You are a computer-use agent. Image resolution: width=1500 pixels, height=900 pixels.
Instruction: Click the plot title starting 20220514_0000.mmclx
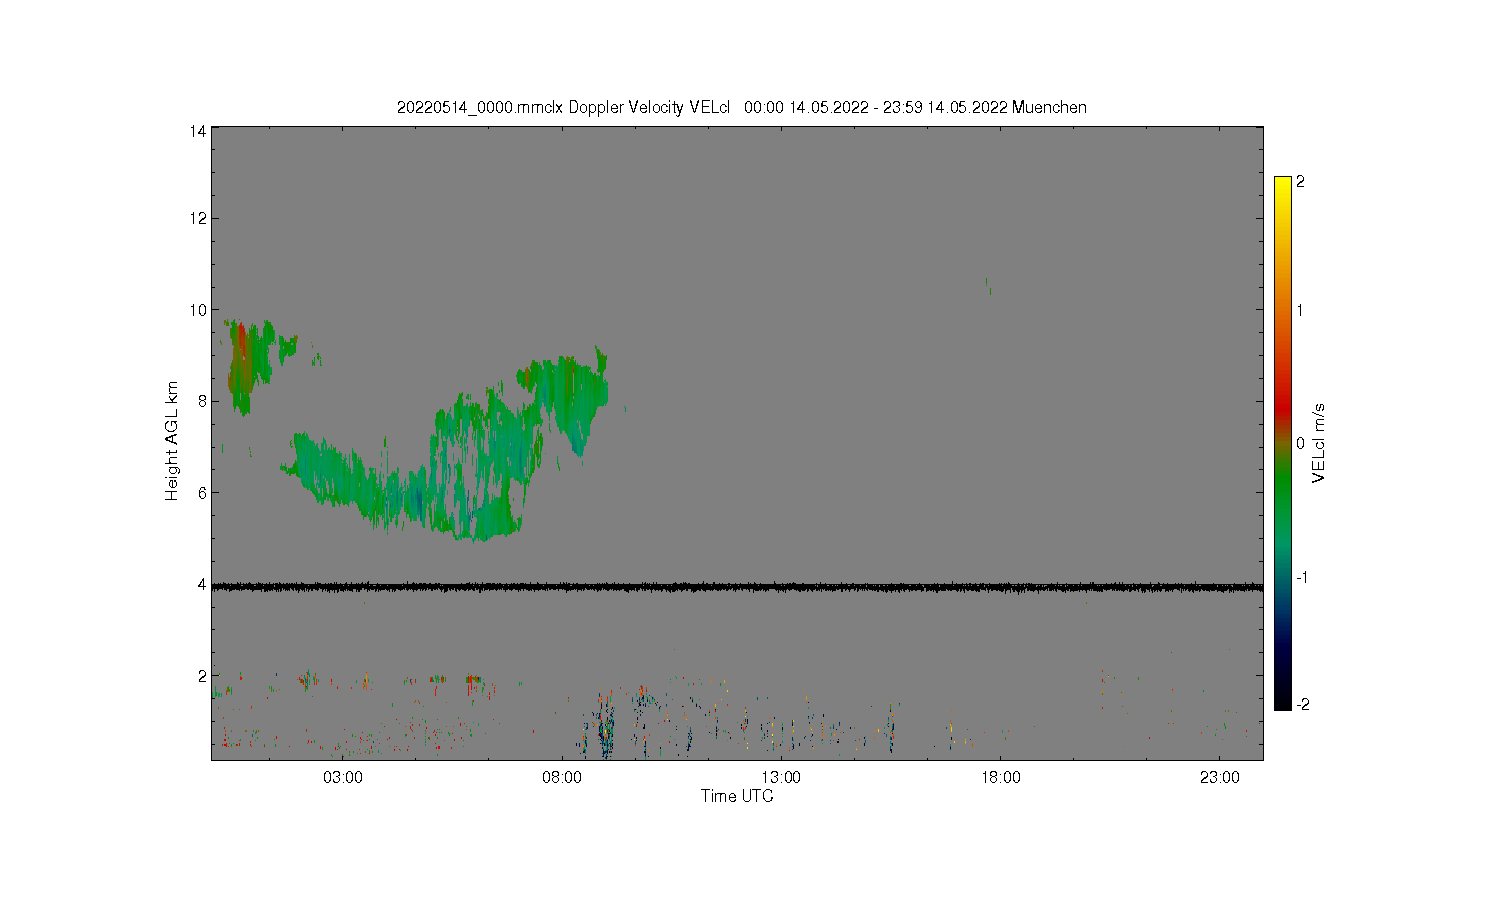click(x=741, y=107)
